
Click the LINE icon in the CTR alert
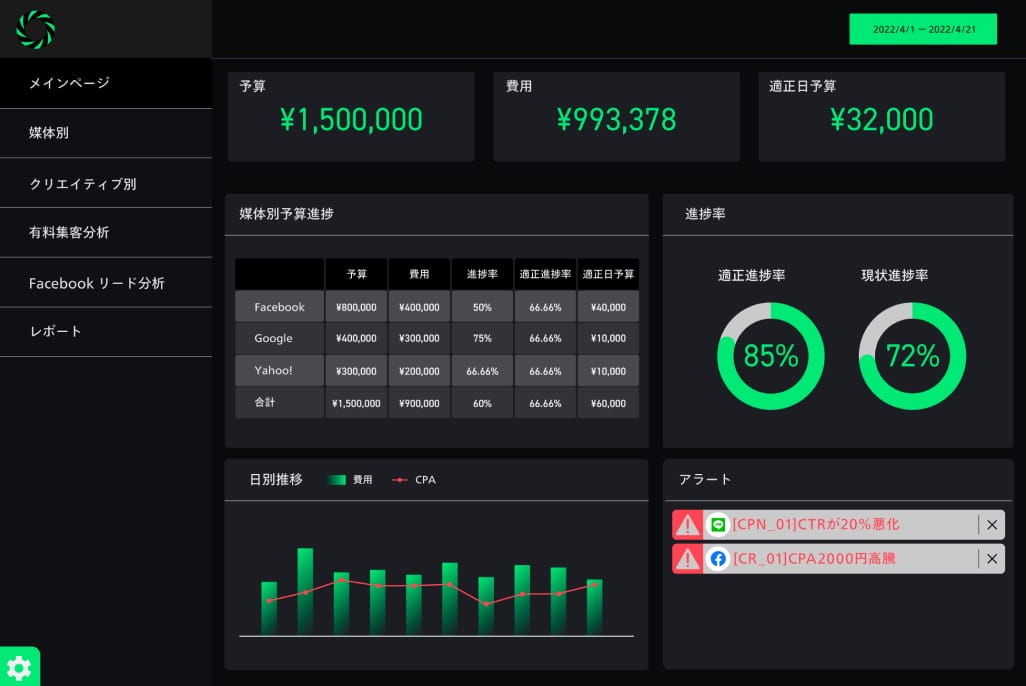(x=717, y=525)
